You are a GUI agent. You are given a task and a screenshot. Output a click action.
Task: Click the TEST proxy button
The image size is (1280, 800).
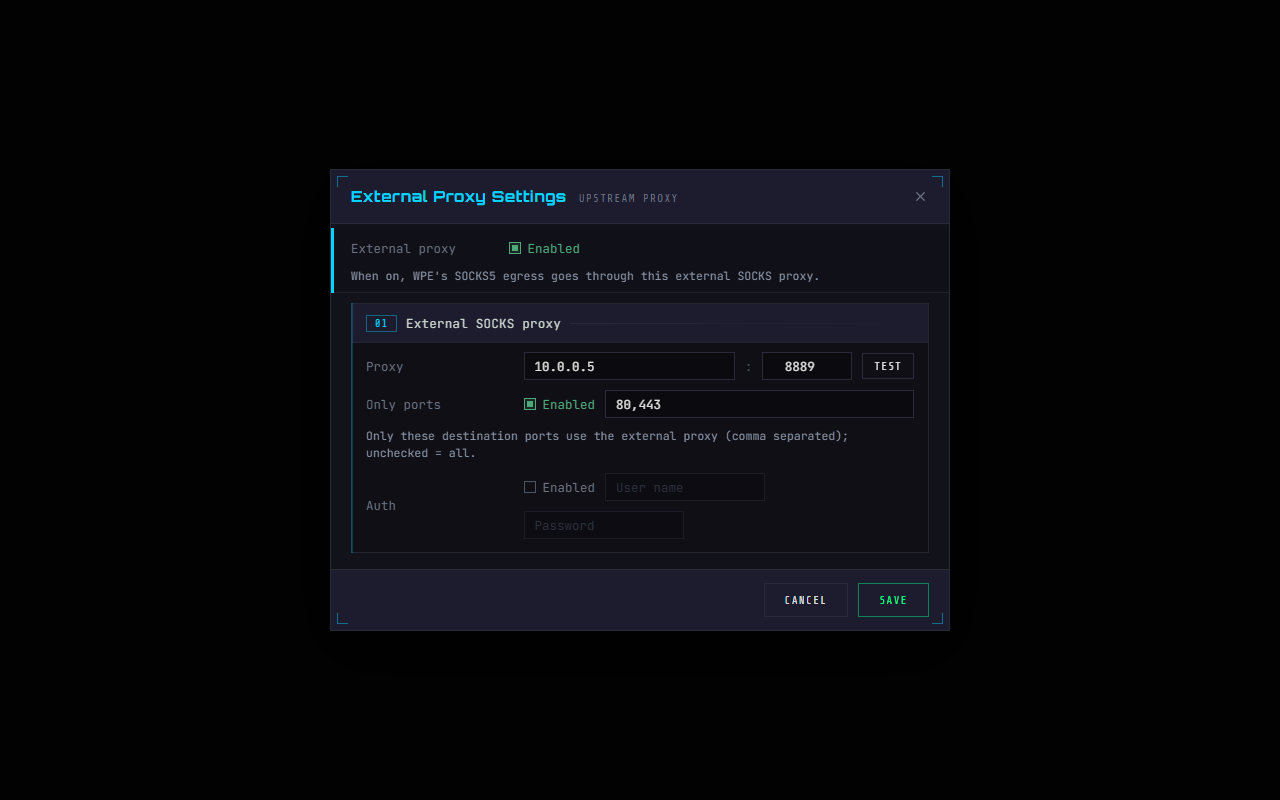pos(888,366)
